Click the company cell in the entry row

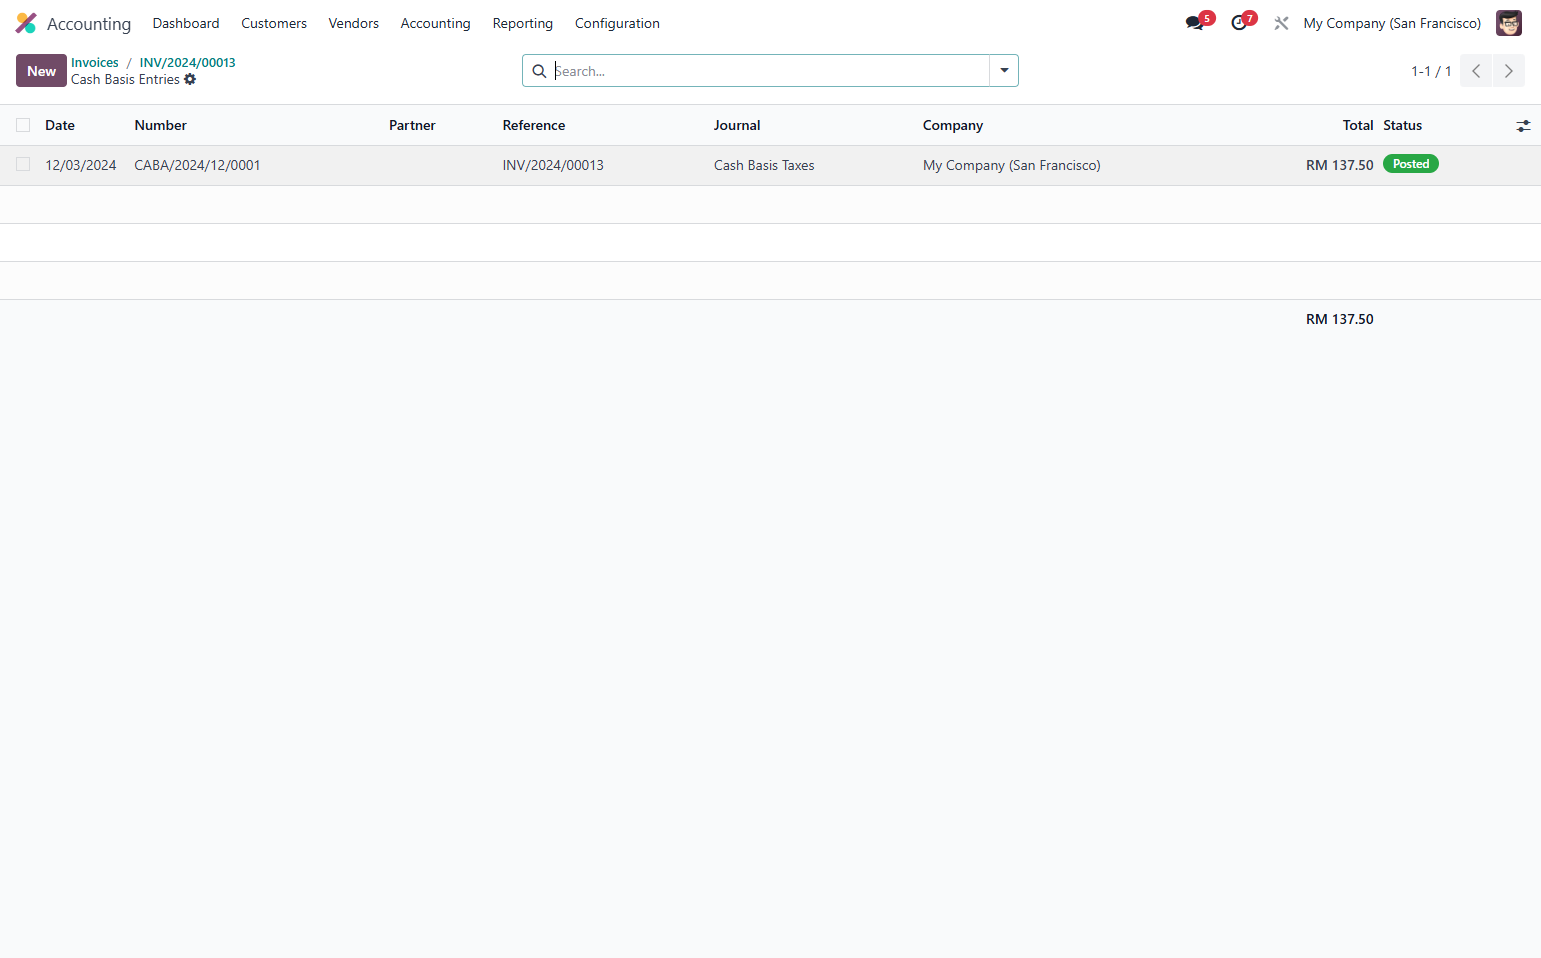1011,165
